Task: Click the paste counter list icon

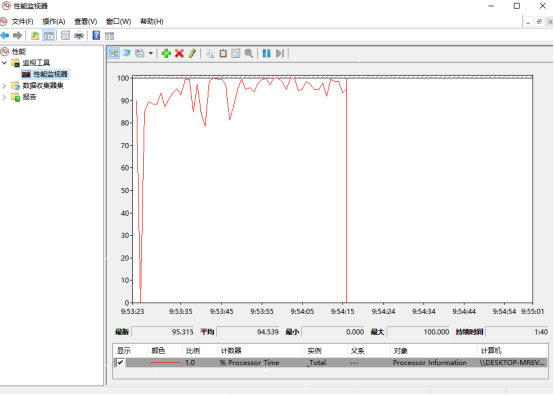Action: [x=223, y=53]
